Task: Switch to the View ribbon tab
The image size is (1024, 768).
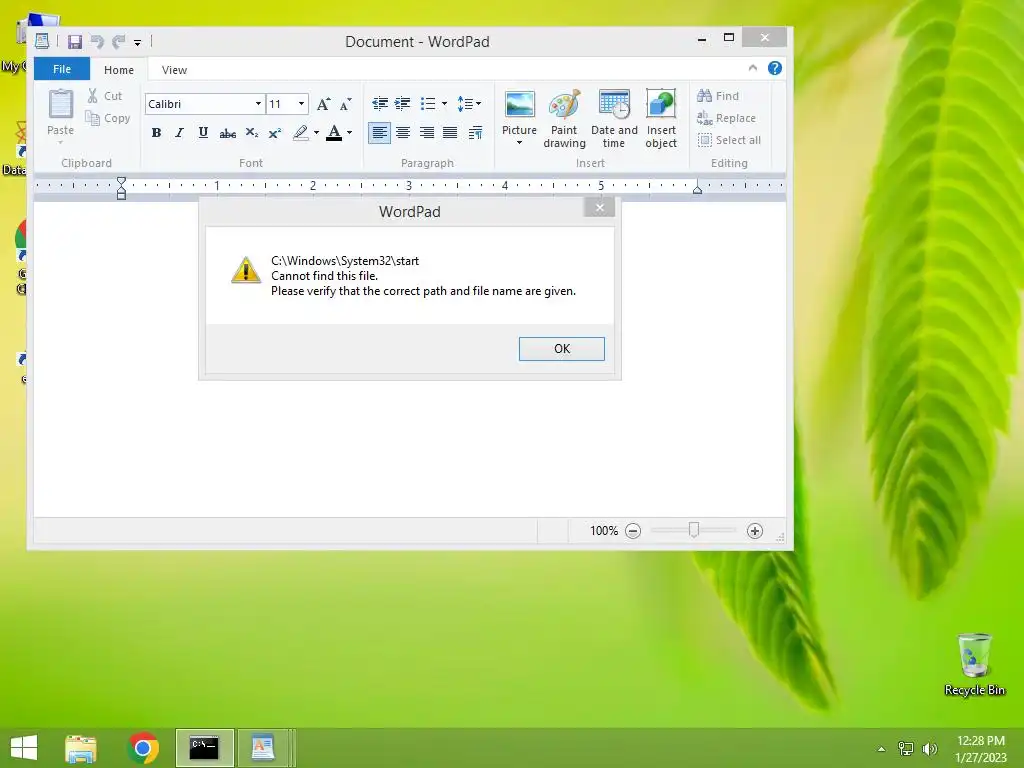Action: pyautogui.click(x=174, y=70)
